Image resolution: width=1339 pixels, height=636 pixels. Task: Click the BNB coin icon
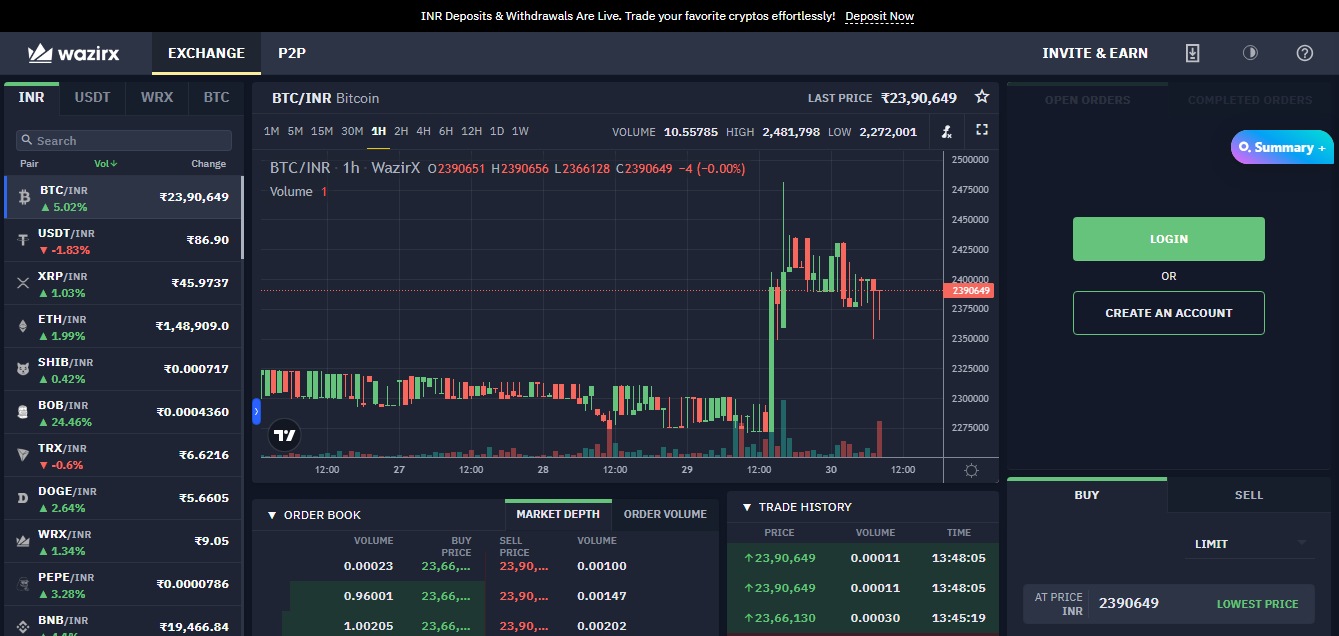pyautogui.click(x=24, y=626)
